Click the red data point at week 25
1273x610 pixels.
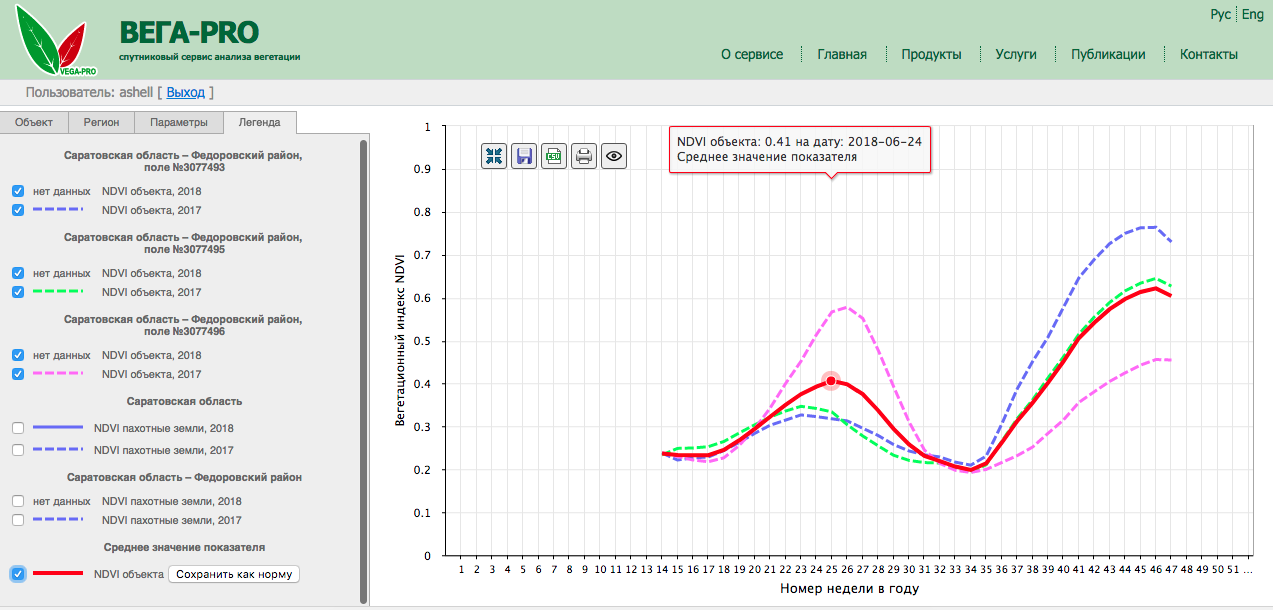point(830,382)
